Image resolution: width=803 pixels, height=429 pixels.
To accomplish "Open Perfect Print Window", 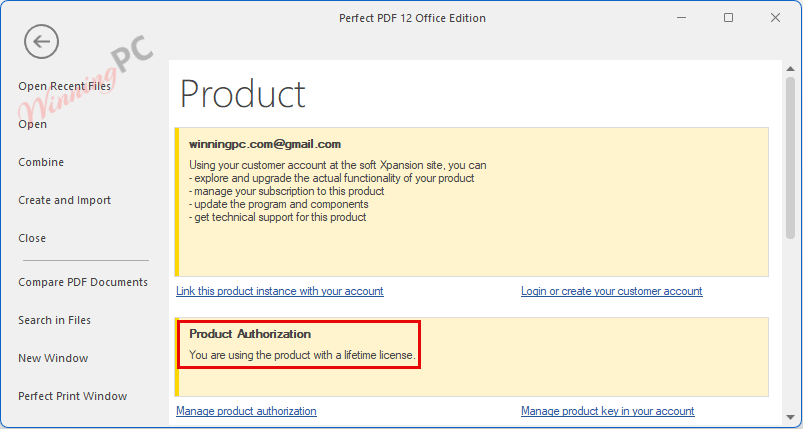I will (73, 396).
